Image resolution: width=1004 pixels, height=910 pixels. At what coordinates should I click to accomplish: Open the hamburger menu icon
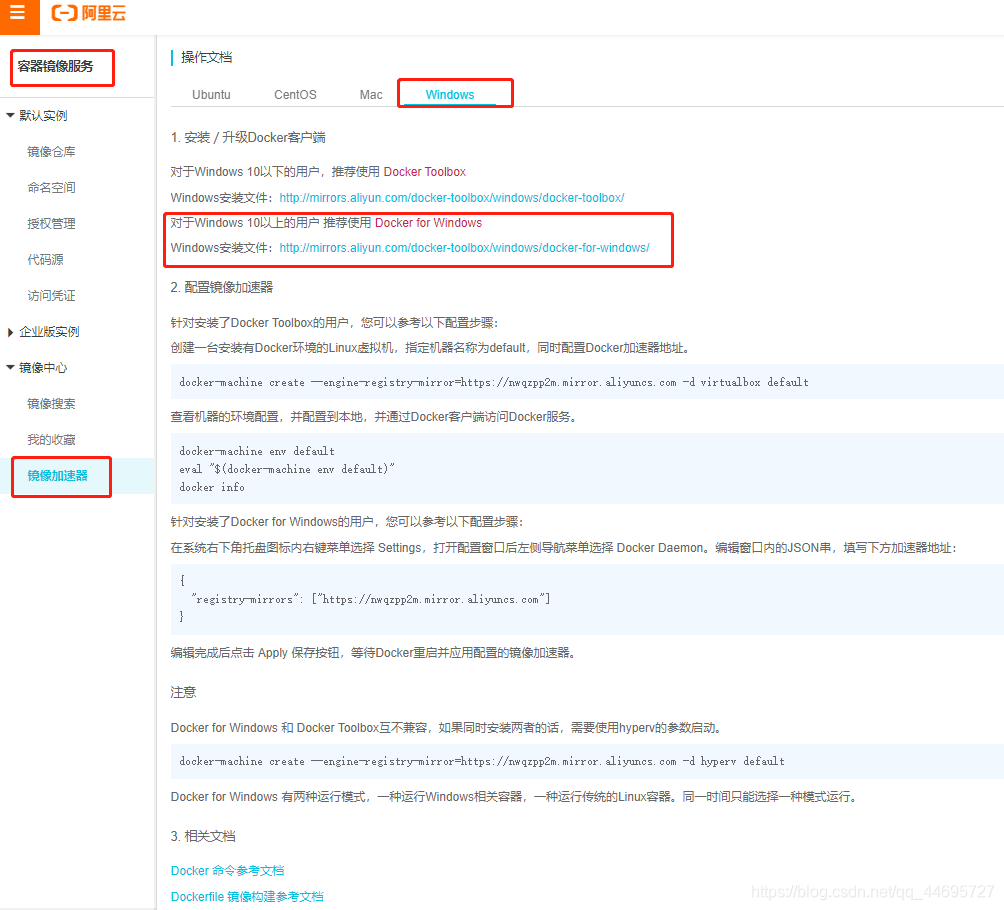(x=18, y=13)
